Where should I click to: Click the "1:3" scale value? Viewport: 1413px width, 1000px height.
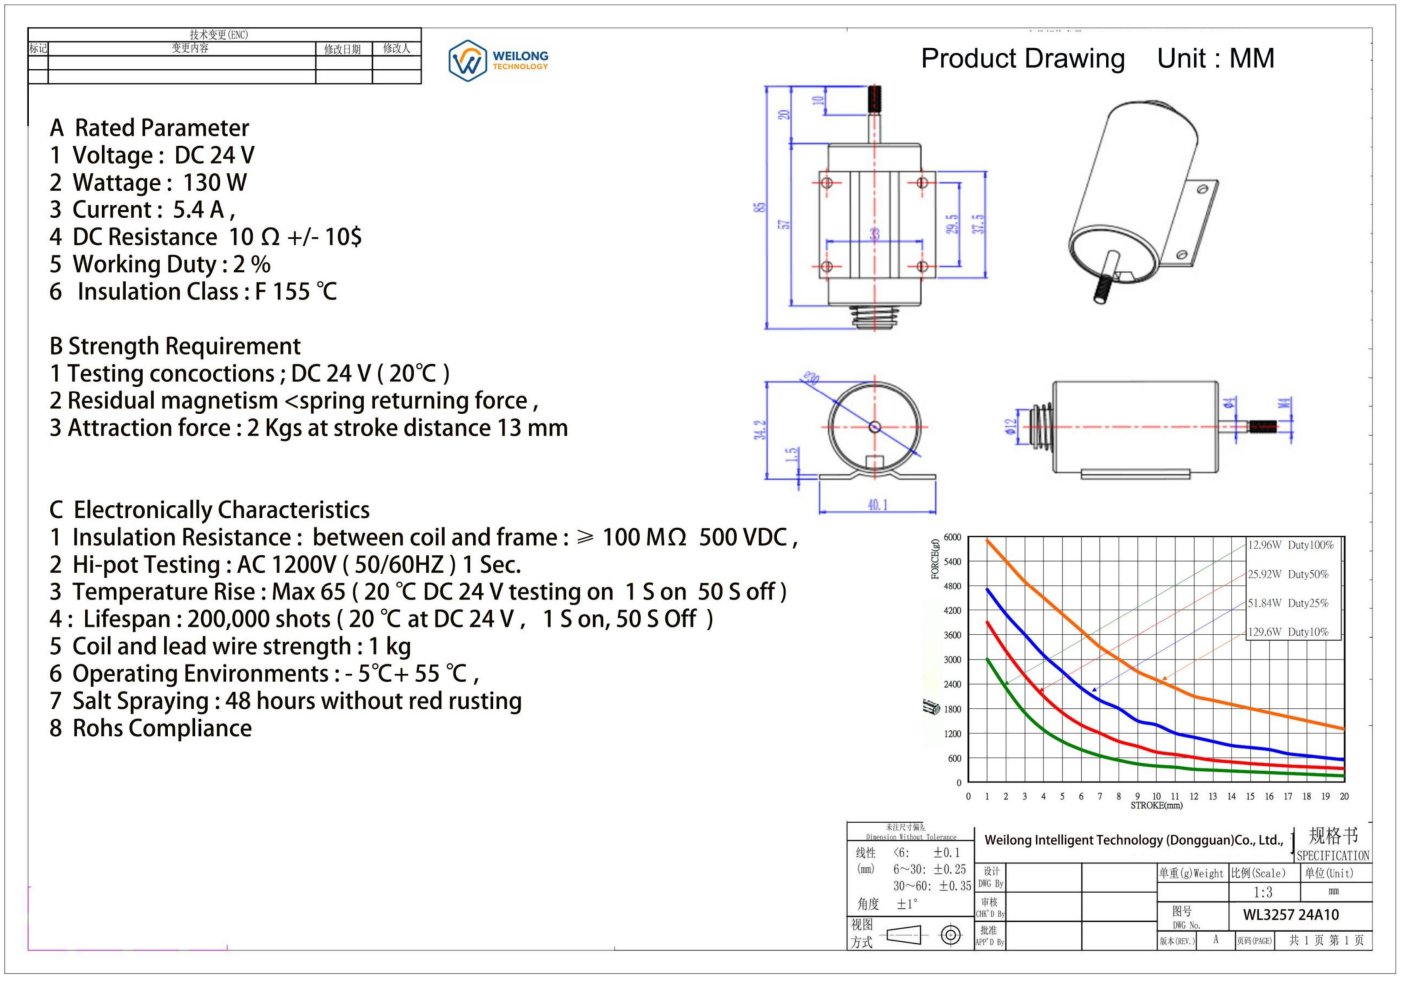click(x=1263, y=893)
